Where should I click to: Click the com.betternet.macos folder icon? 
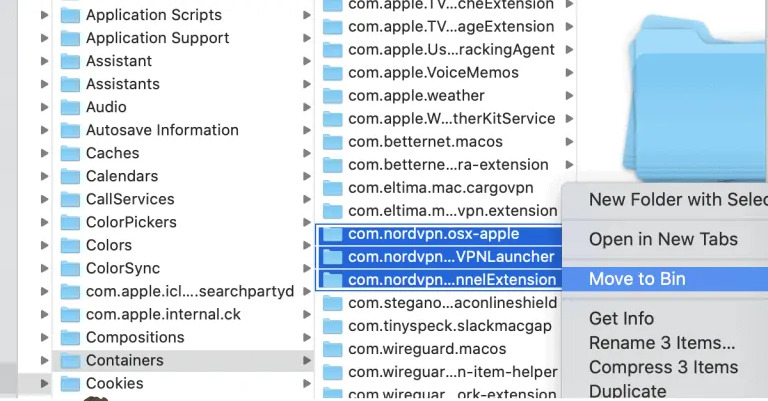[333, 142]
